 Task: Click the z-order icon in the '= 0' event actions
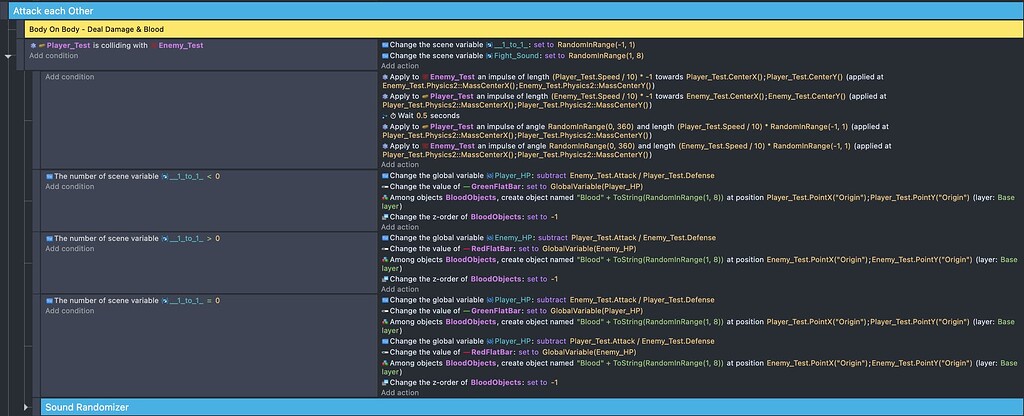coord(385,382)
